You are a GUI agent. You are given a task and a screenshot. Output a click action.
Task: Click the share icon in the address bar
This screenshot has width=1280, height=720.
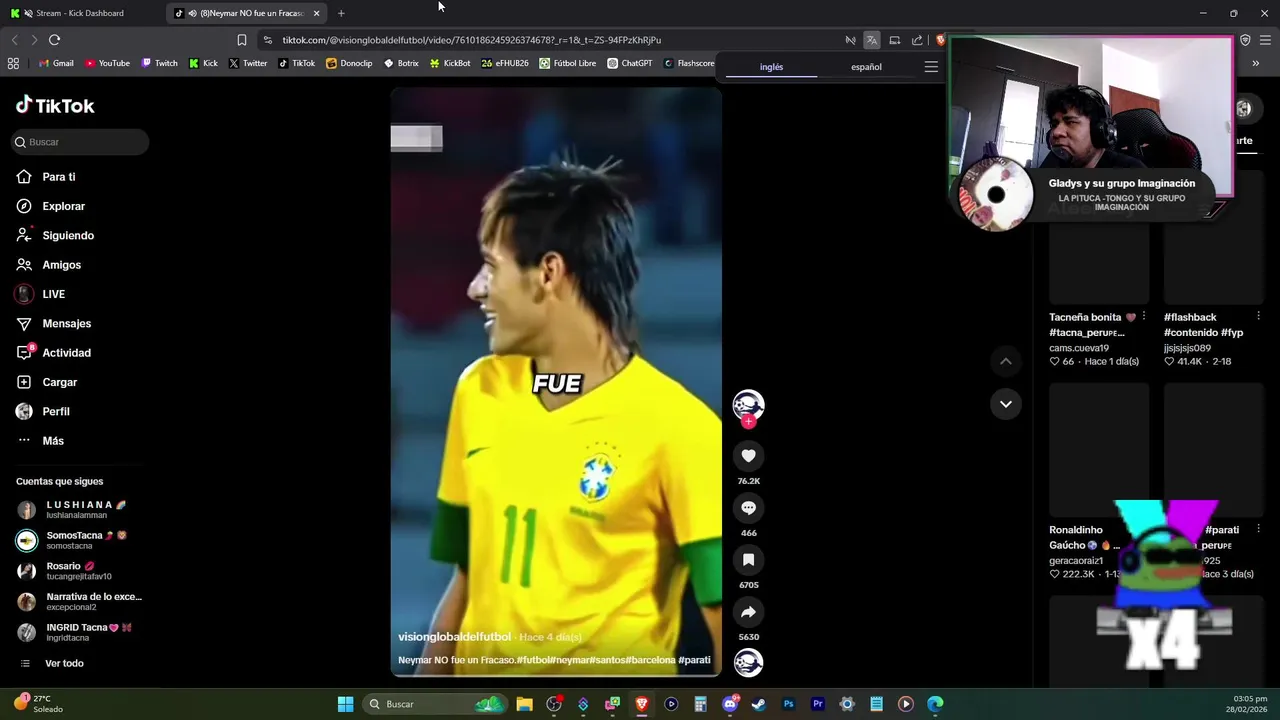[917, 40]
